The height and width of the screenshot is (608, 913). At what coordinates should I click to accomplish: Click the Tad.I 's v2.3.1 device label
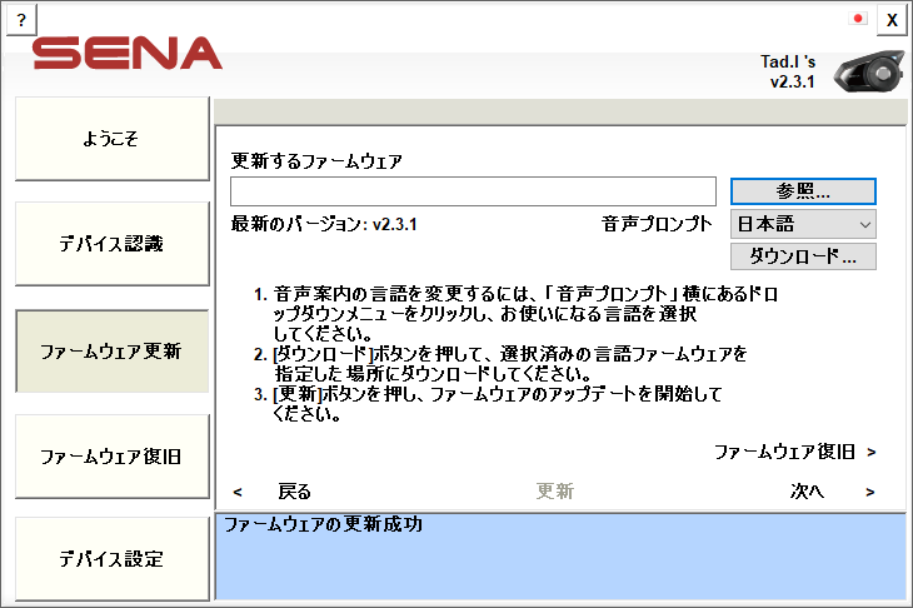click(x=789, y=72)
